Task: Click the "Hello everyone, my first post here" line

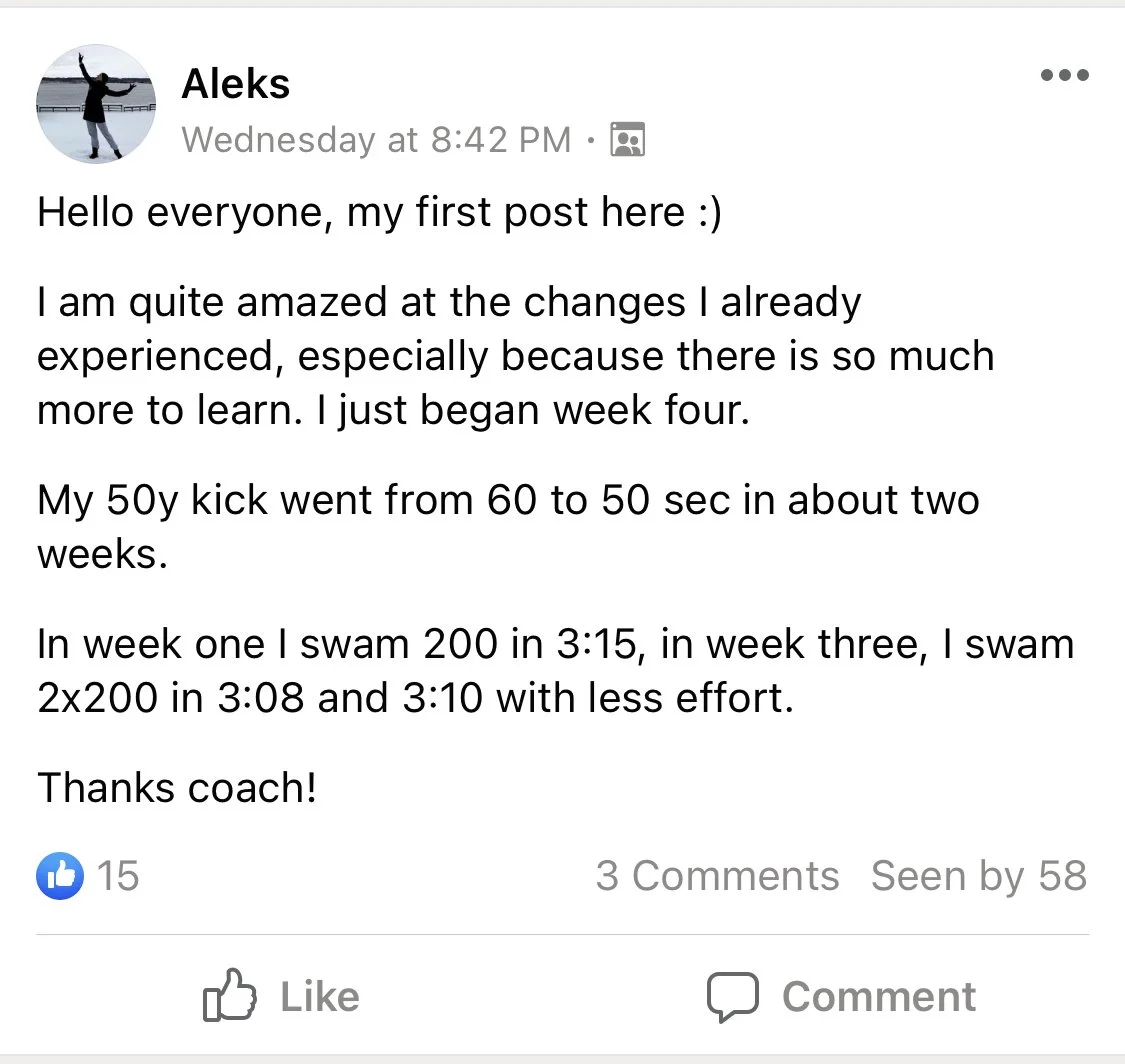Action: coord(378,212)
